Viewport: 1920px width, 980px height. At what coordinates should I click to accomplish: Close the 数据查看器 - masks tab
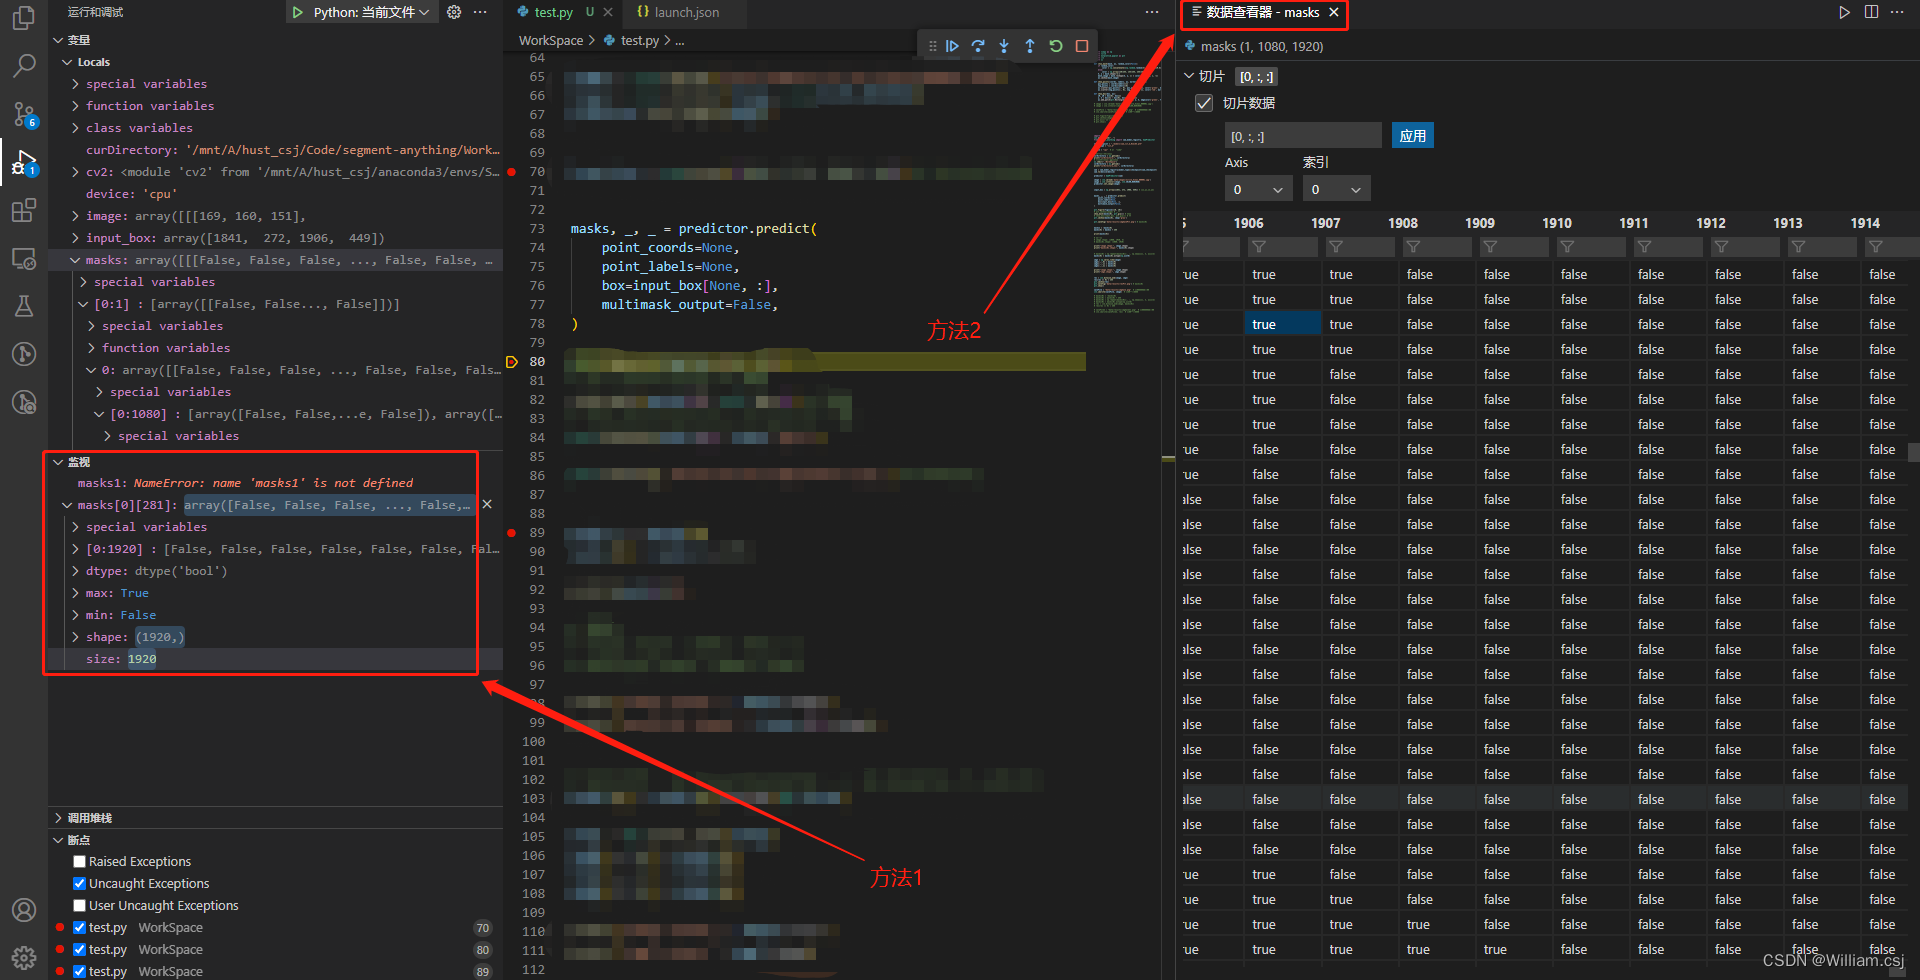point(1333,12)
